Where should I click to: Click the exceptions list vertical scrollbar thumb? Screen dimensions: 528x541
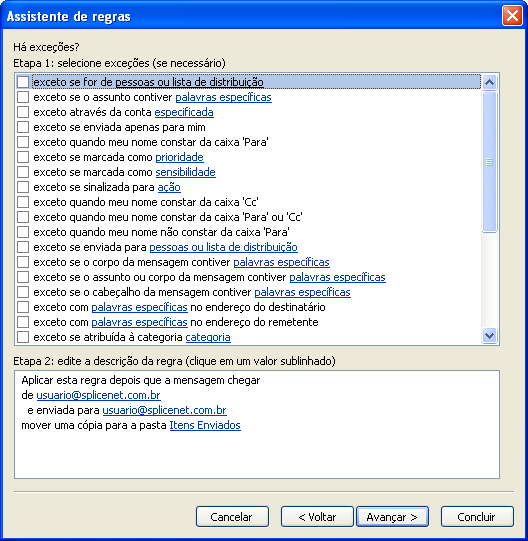pyautogui.click(x=489, y=162)
